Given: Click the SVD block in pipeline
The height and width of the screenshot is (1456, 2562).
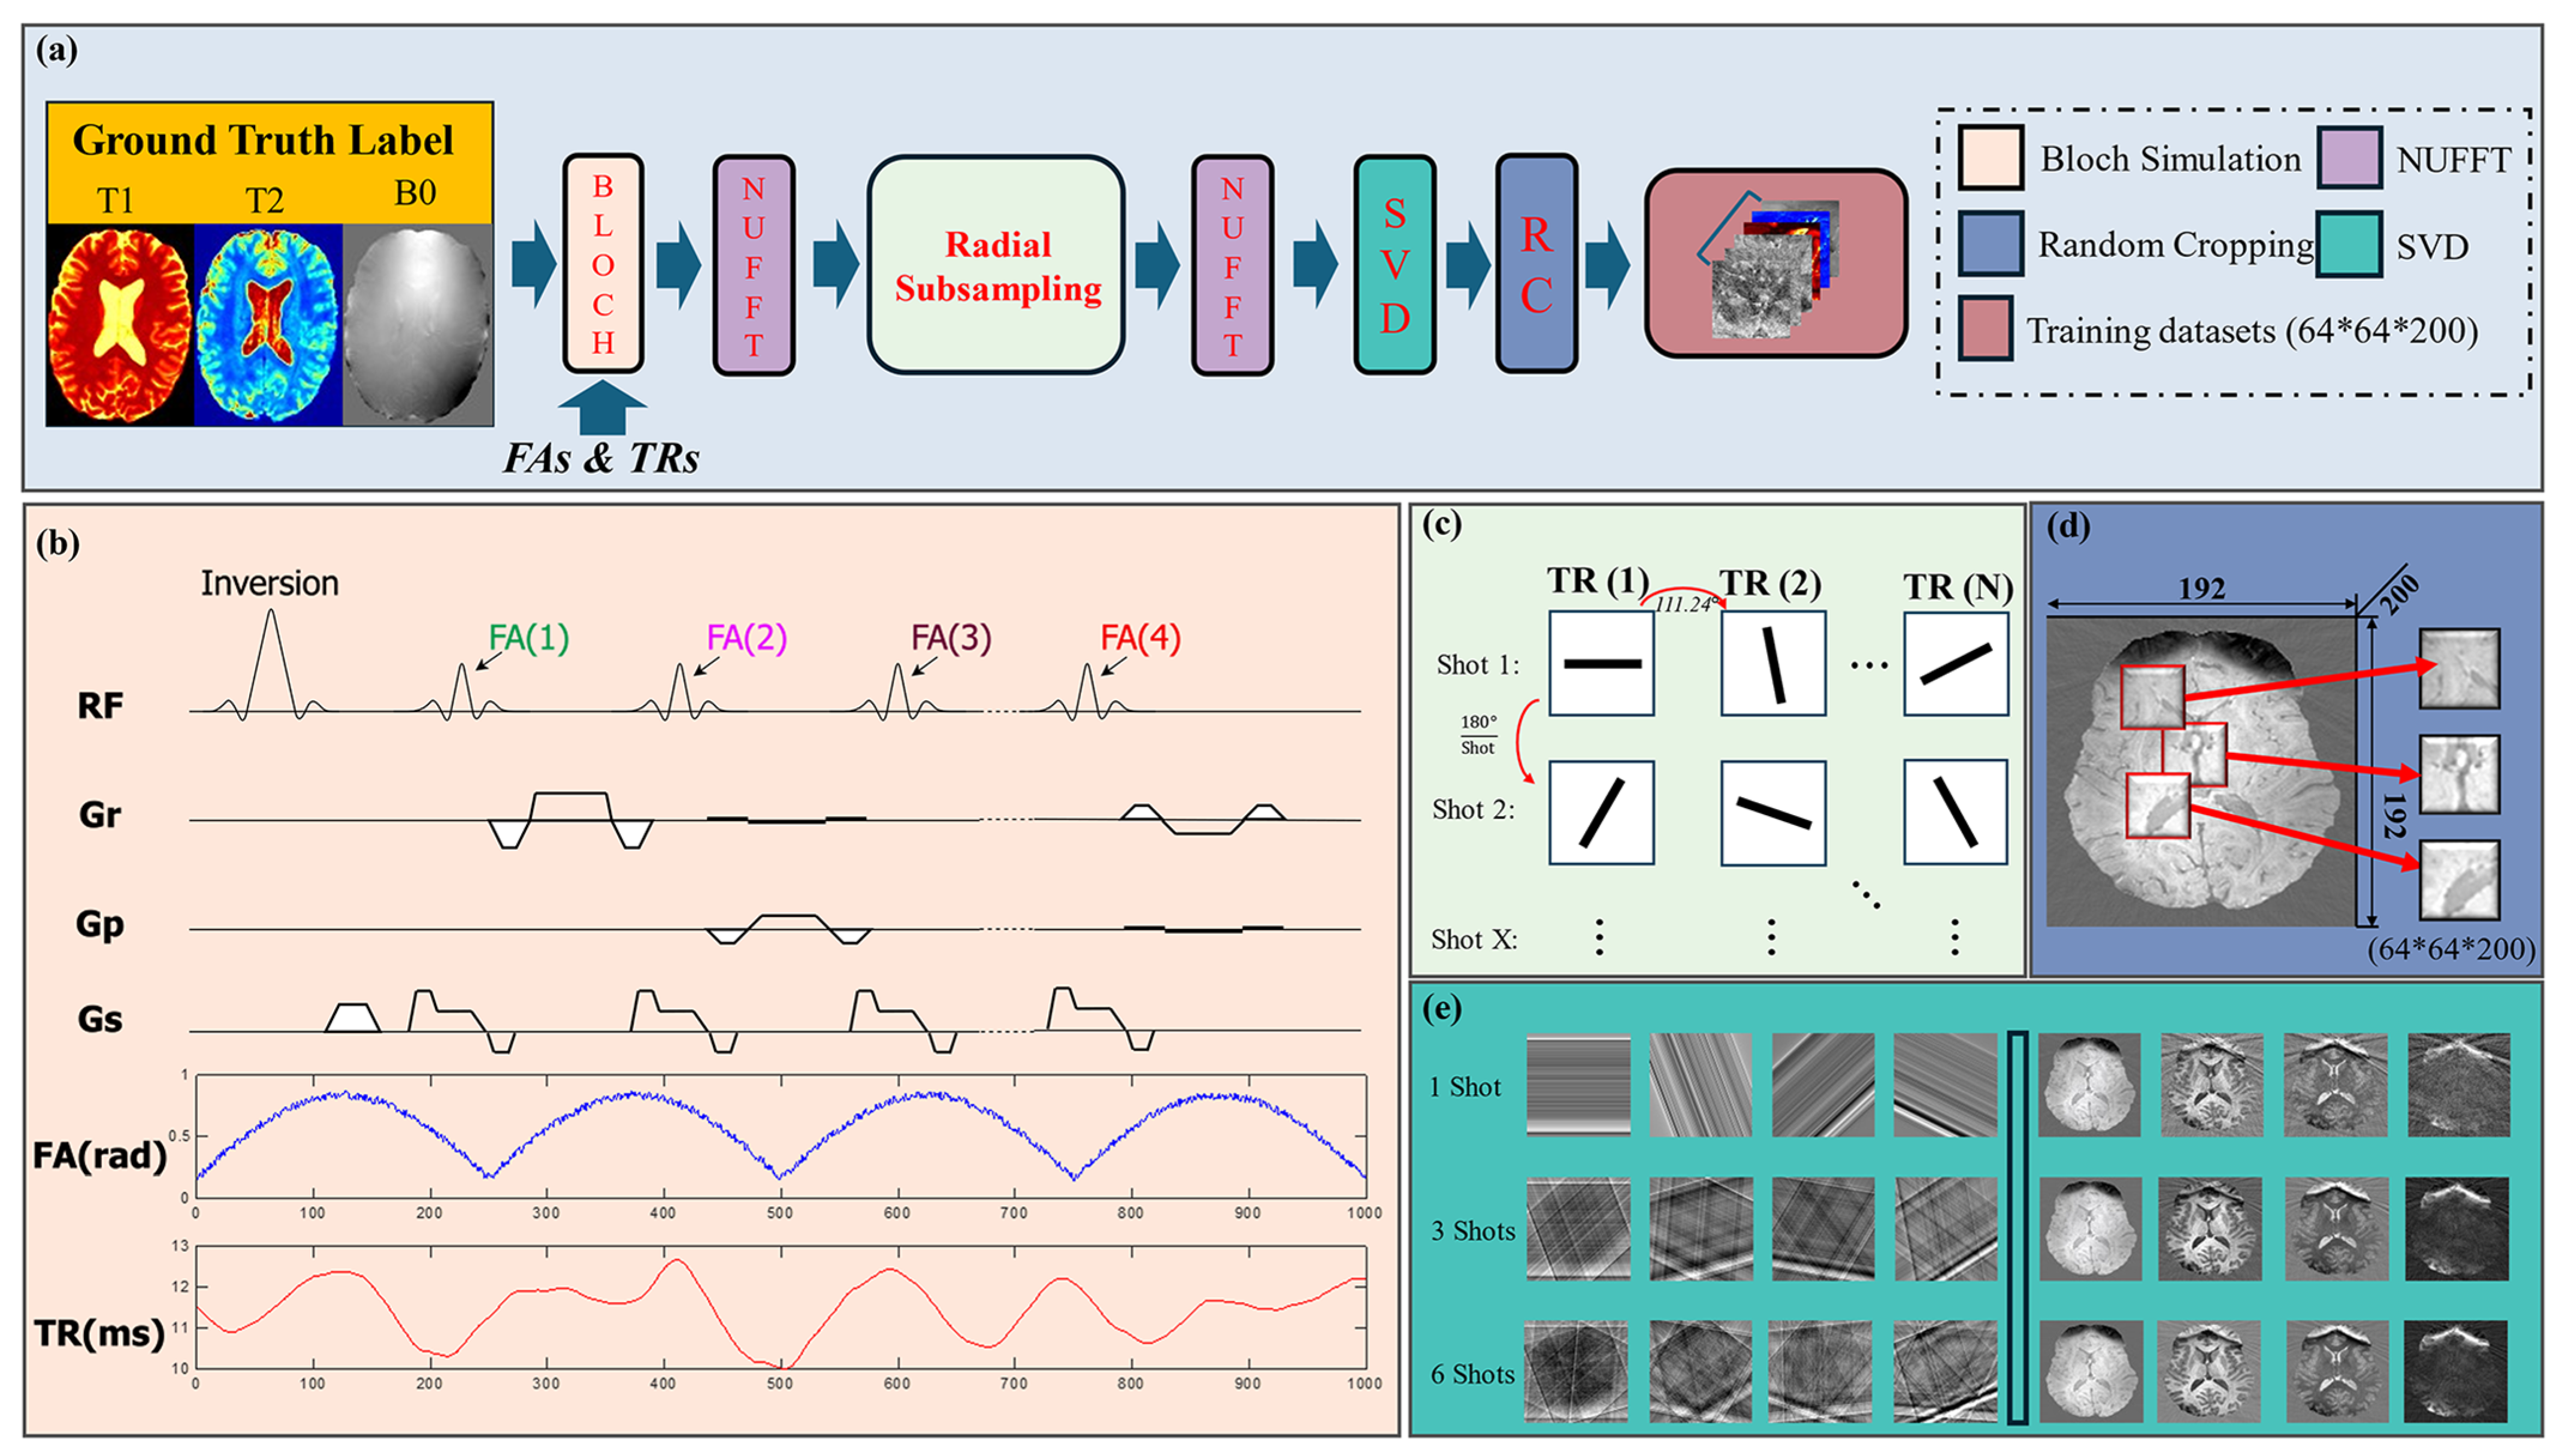Looking at the screenshot, I should tap(1394, 266).
